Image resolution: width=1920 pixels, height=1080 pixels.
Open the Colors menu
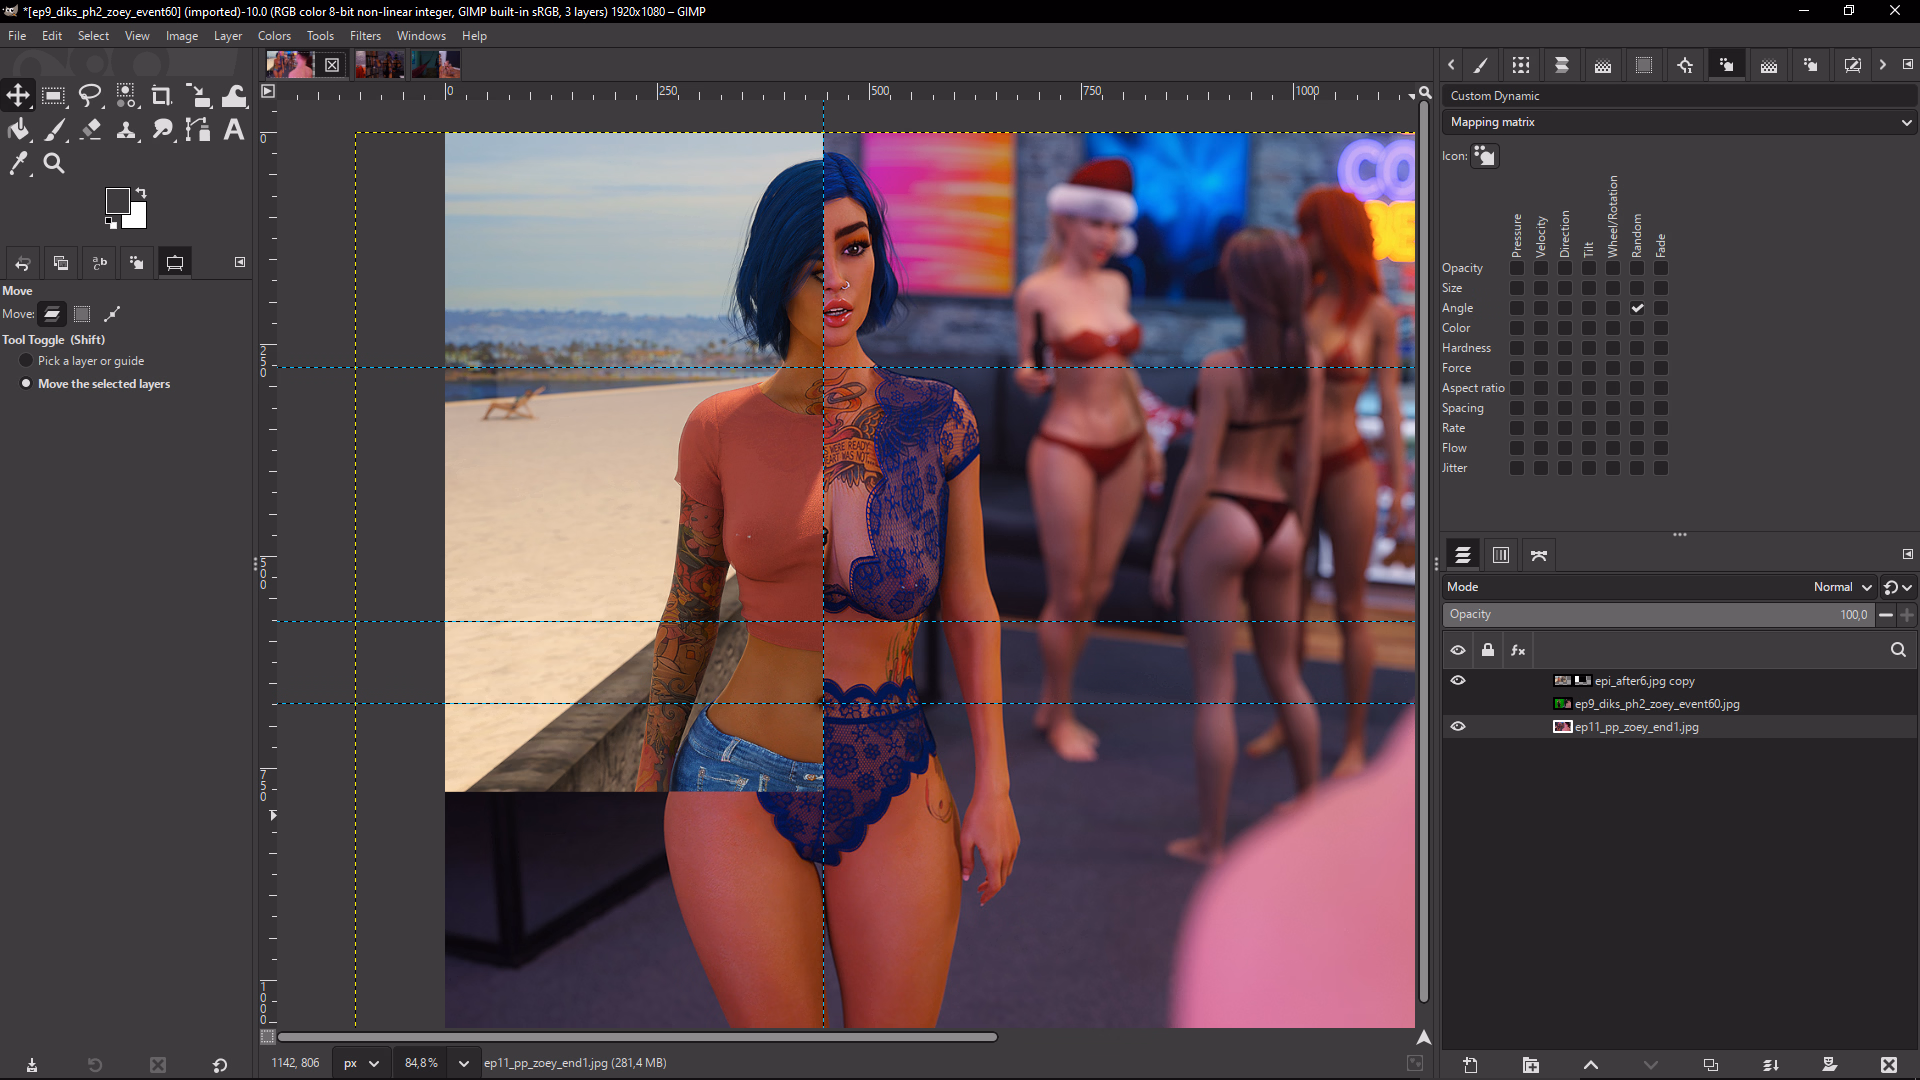pos(274,36)
